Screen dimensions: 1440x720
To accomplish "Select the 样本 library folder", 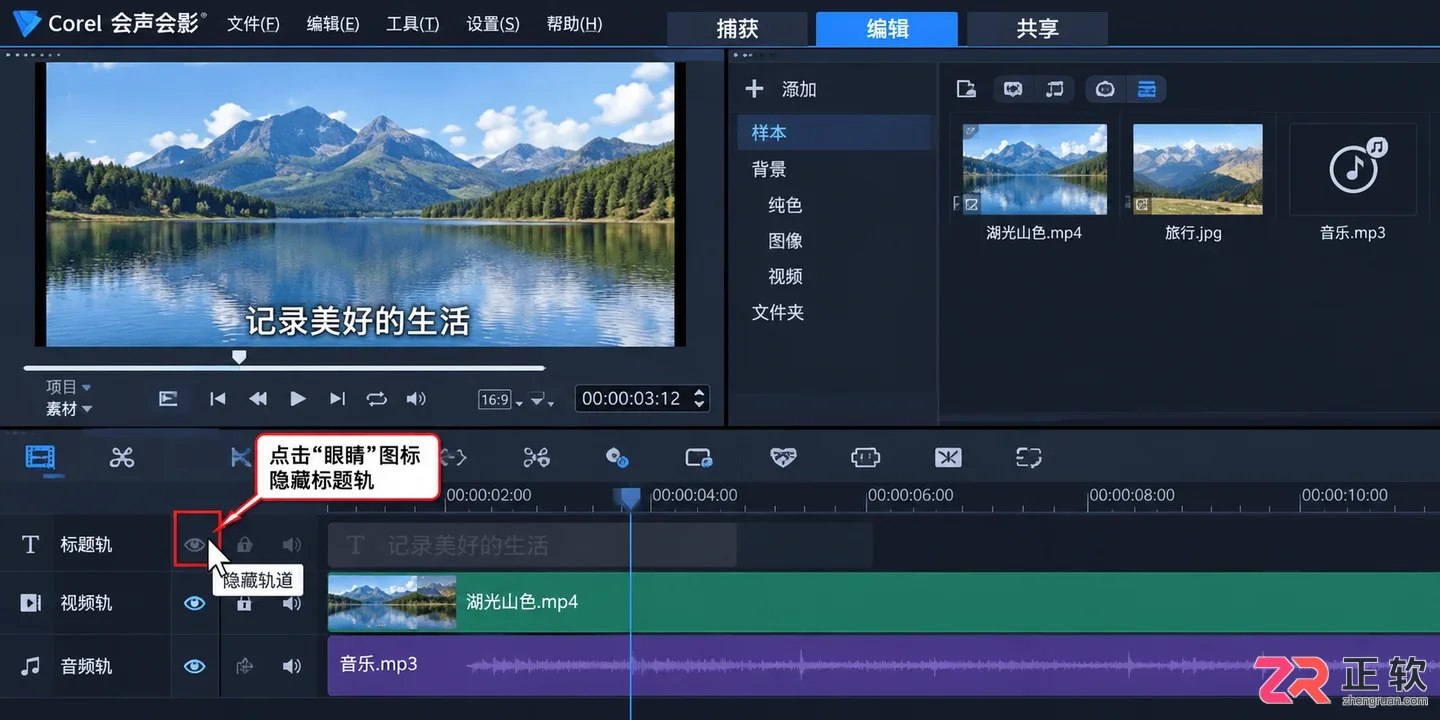I will 834,133.
